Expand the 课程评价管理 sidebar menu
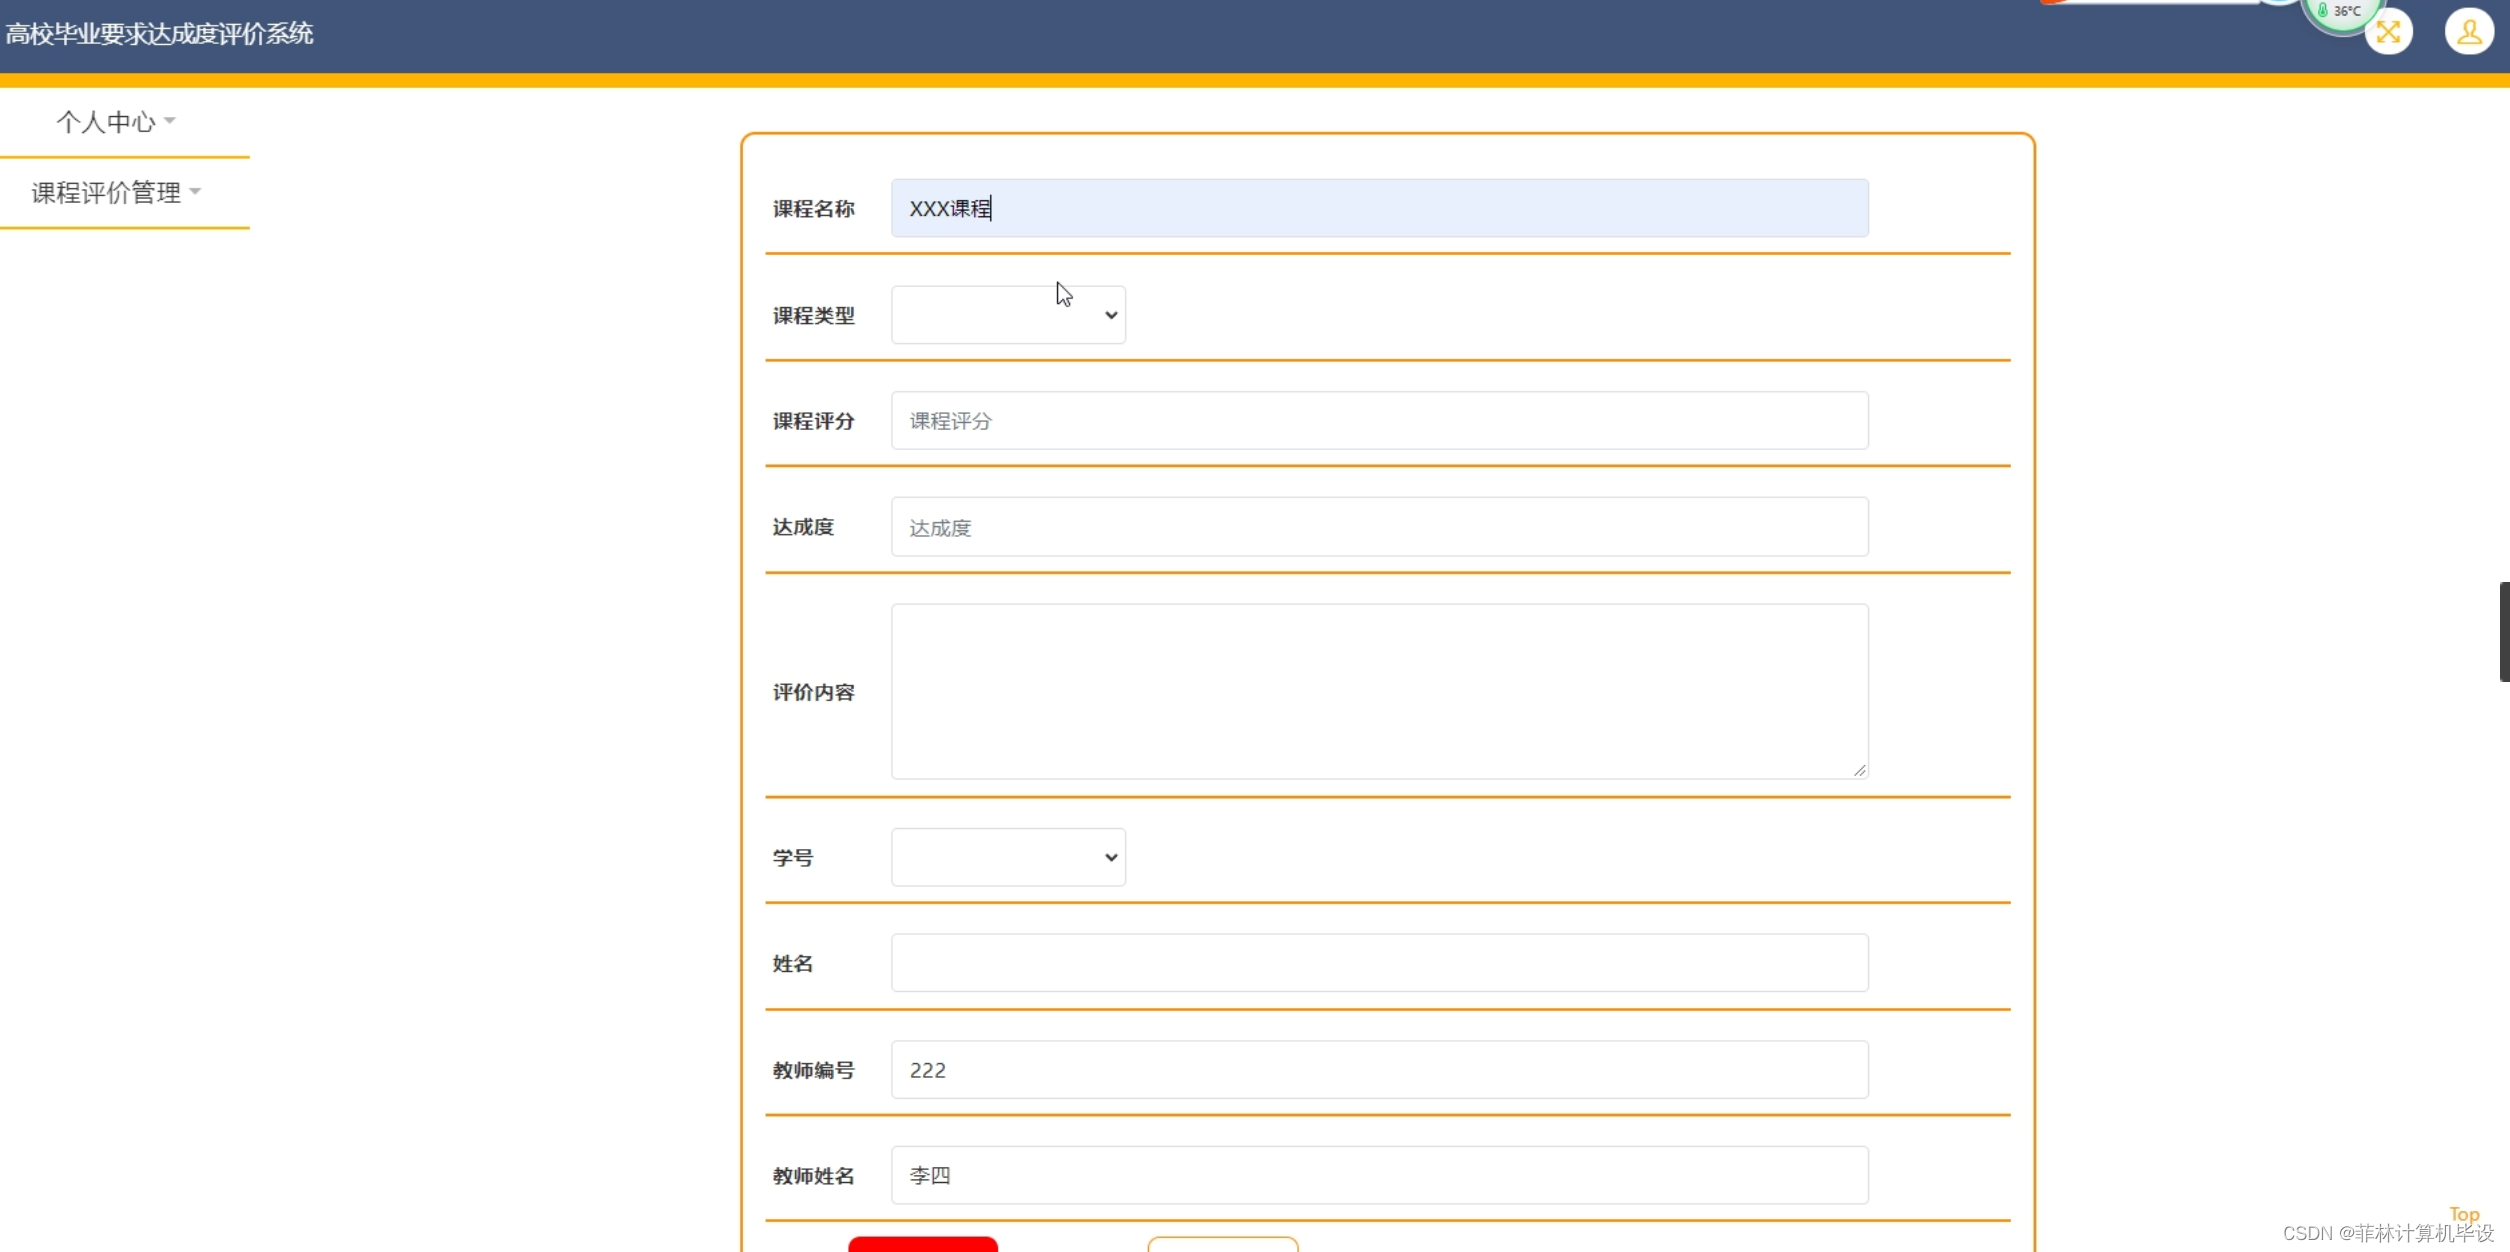 (106, 192)
